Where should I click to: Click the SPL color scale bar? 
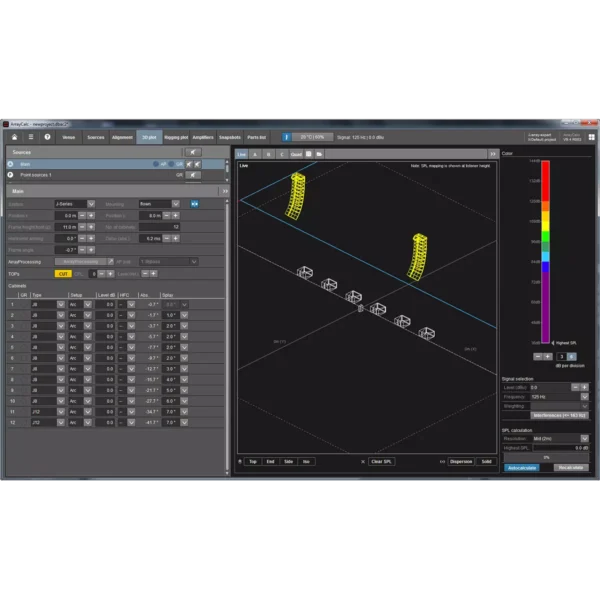pyautogui.click(x=545, y=252)
